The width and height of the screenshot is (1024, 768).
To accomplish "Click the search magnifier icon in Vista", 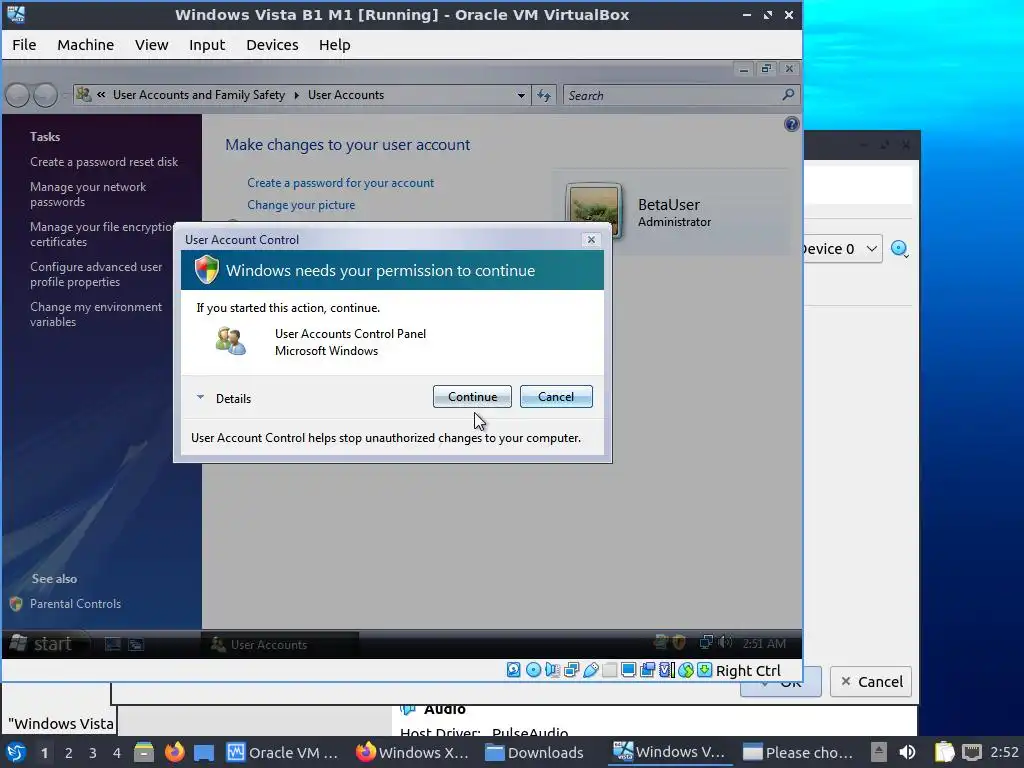I will pos(788,95).
